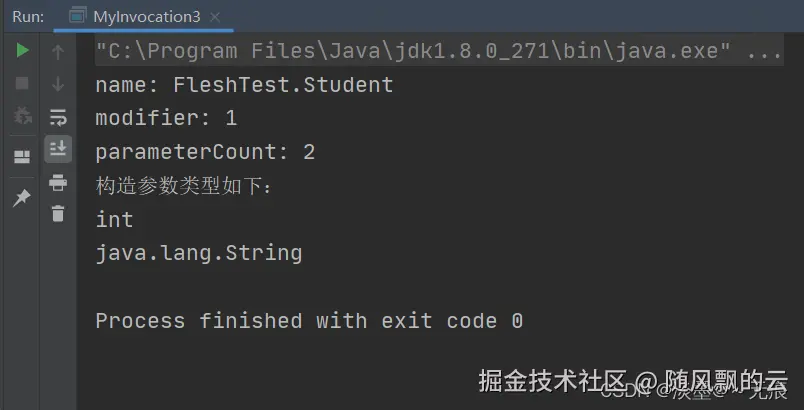The image size is (804, 410).
Task: Click the "modifier: 1" output line
Action: coord(166,118)
